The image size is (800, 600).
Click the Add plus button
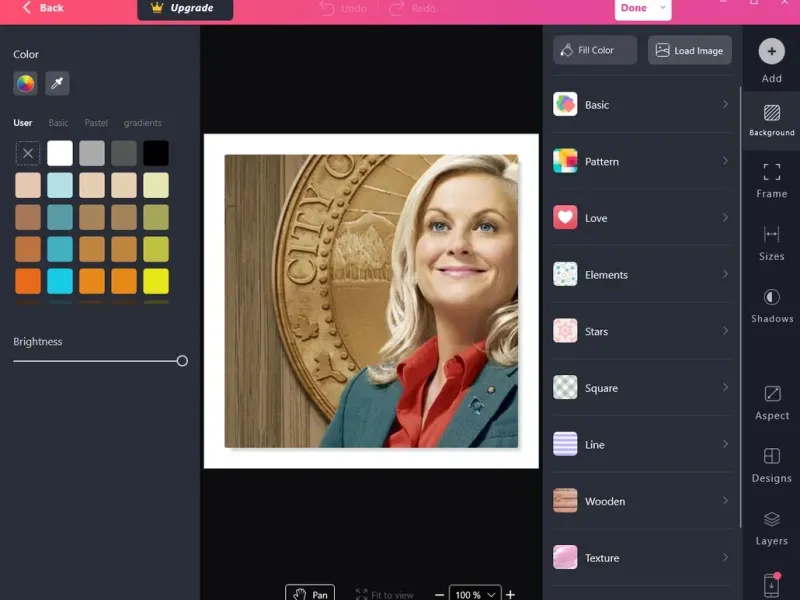click(x=771, y=52)
